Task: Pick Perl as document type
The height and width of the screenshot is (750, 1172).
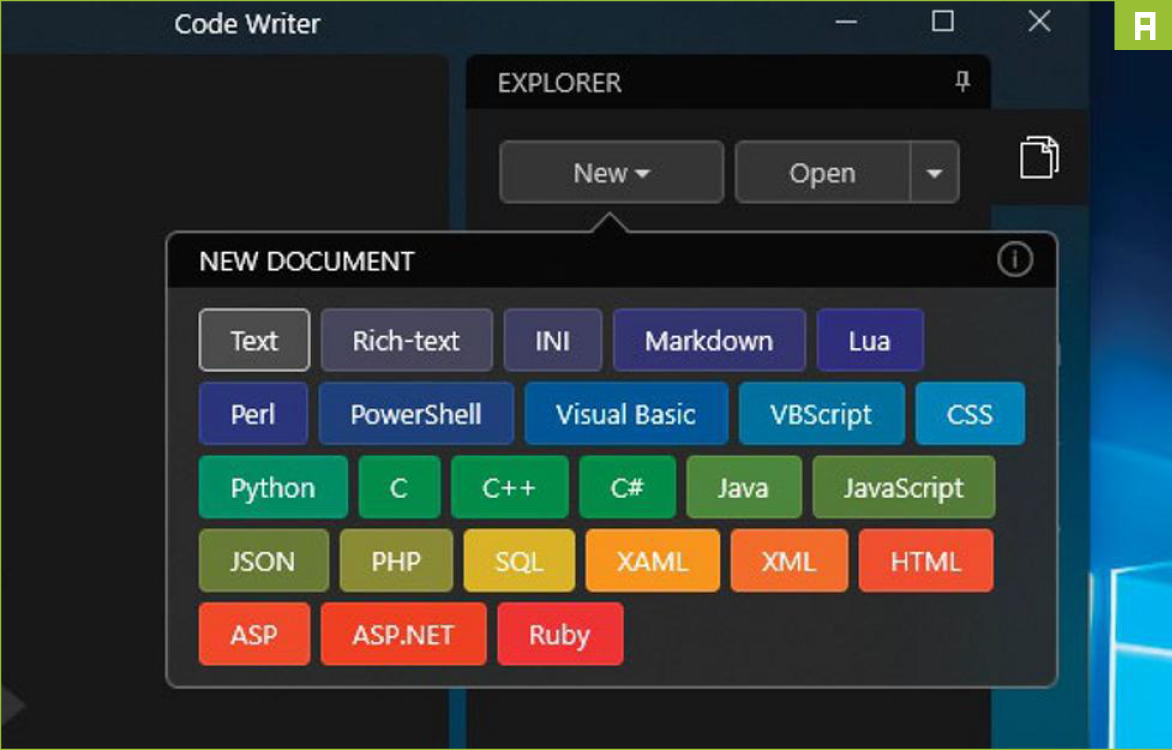Action: (253, 414)
